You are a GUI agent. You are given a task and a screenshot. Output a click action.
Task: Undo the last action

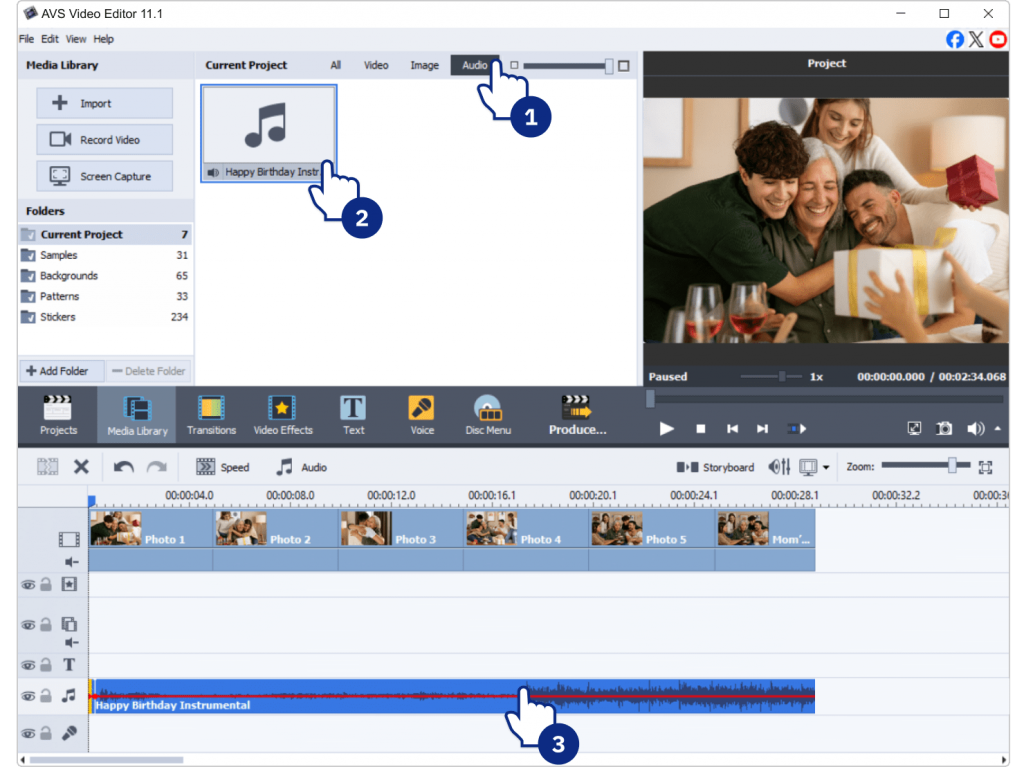point(123,466)
